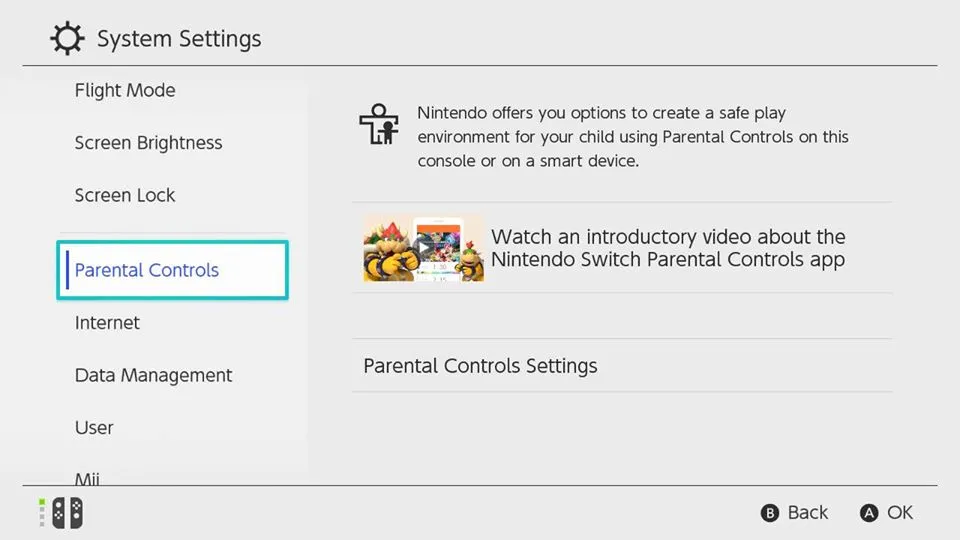
Task: Watch the introductory video about Parental Controls app
Action: point(622,248)
